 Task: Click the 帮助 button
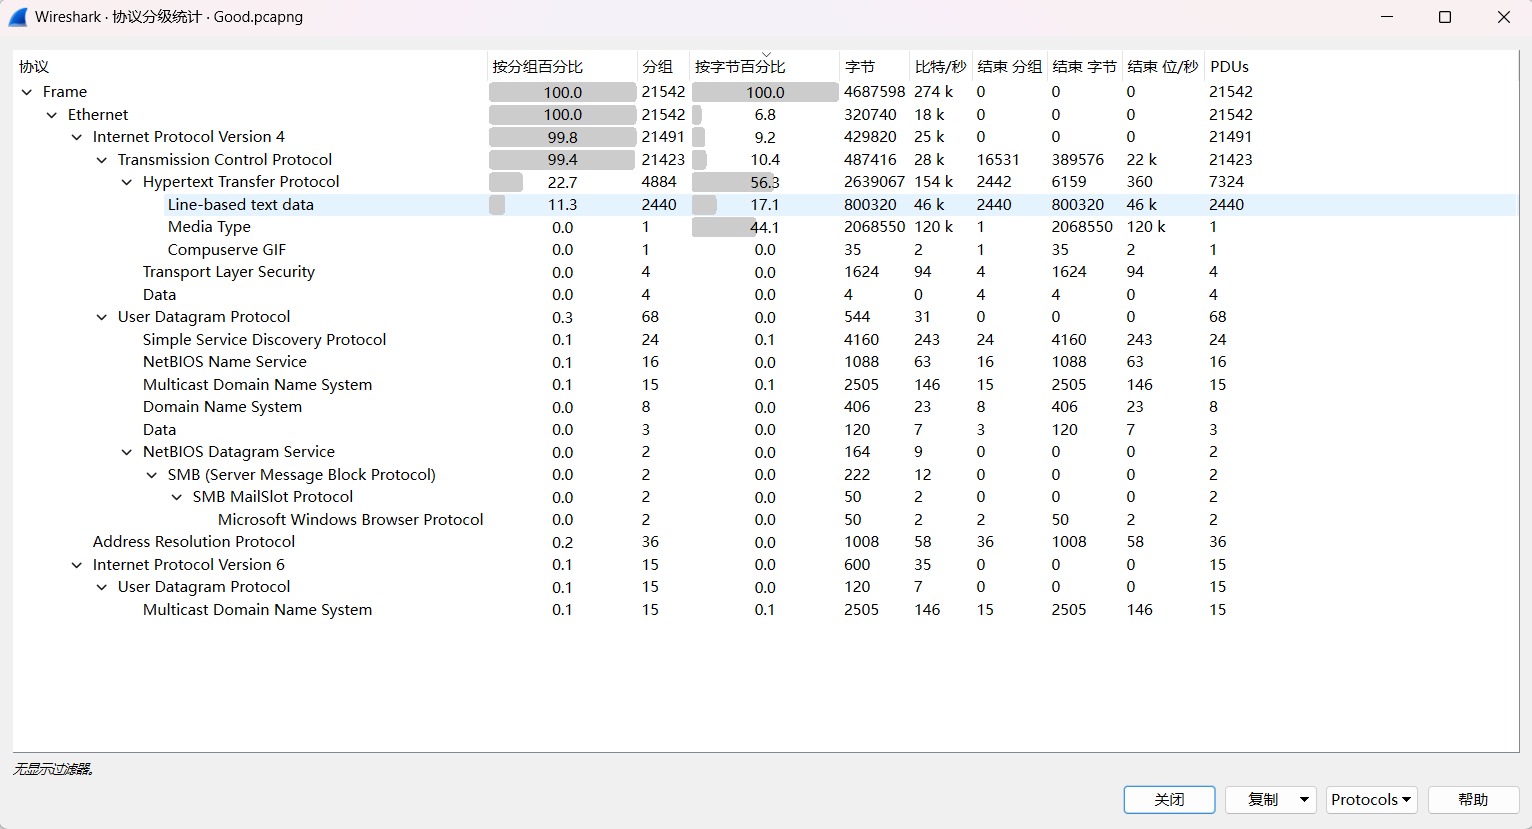pyautogui.click(x=1473, y=800)
